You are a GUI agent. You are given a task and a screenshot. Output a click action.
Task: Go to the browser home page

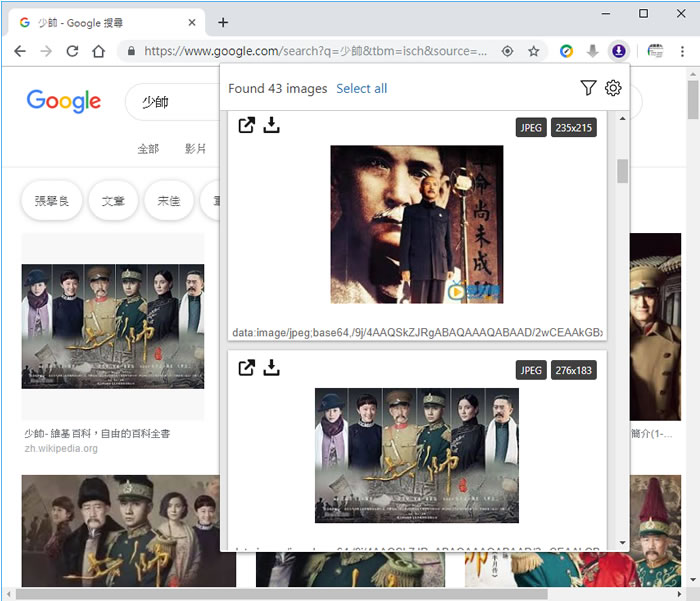click(x=99, y=51)
